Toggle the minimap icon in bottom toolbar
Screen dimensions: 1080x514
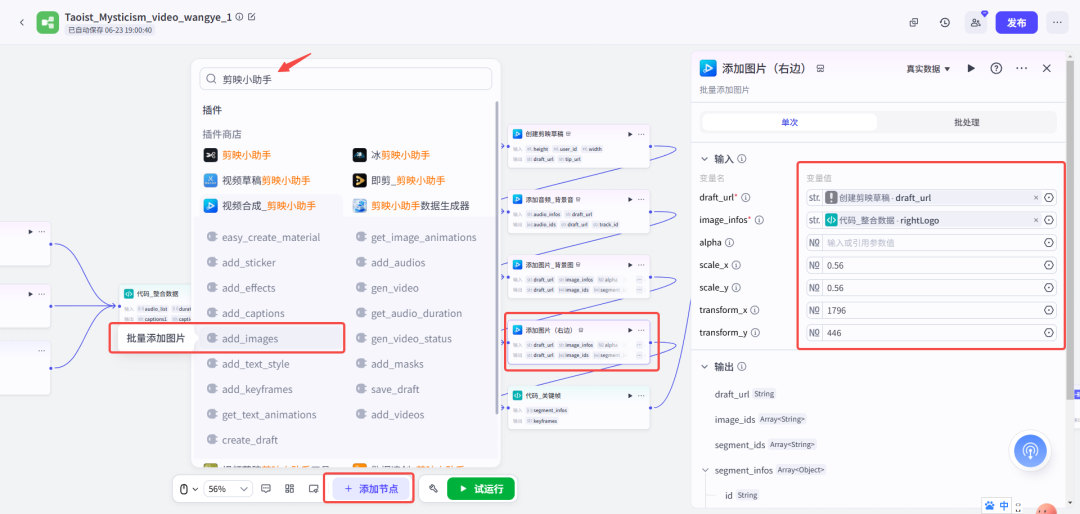point(313,489)
